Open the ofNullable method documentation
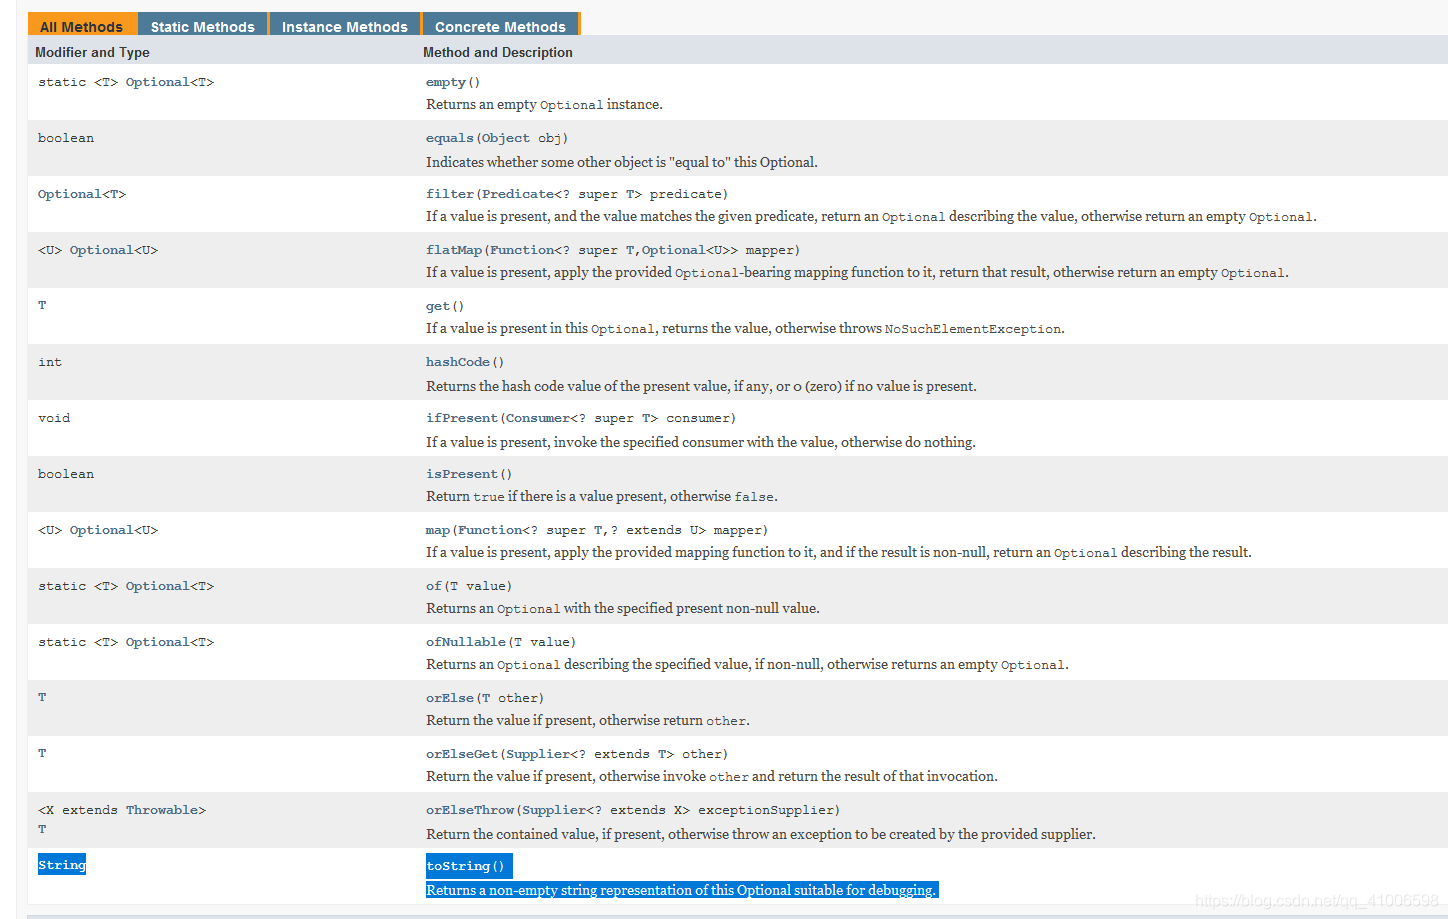The width and height of the screenshot is (1448, 919). (462, 641)
